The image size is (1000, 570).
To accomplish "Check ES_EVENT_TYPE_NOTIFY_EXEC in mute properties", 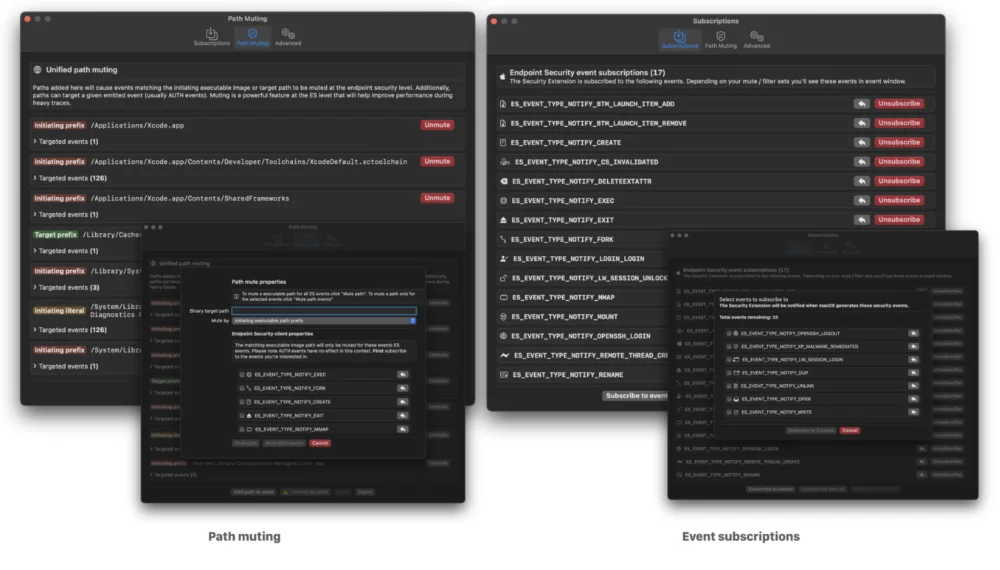I will pyautogui.click(x=242, y=375).
